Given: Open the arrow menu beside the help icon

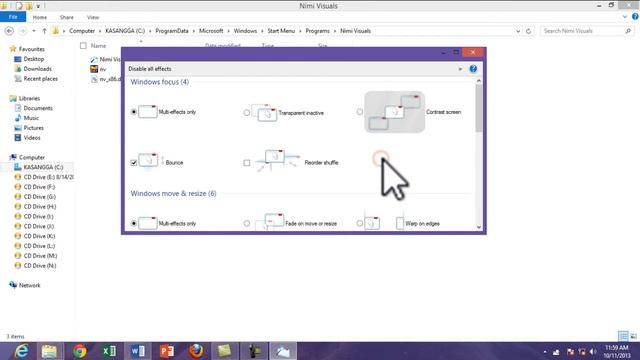Looking at the screenshot, I should click(x=460, y=69).
